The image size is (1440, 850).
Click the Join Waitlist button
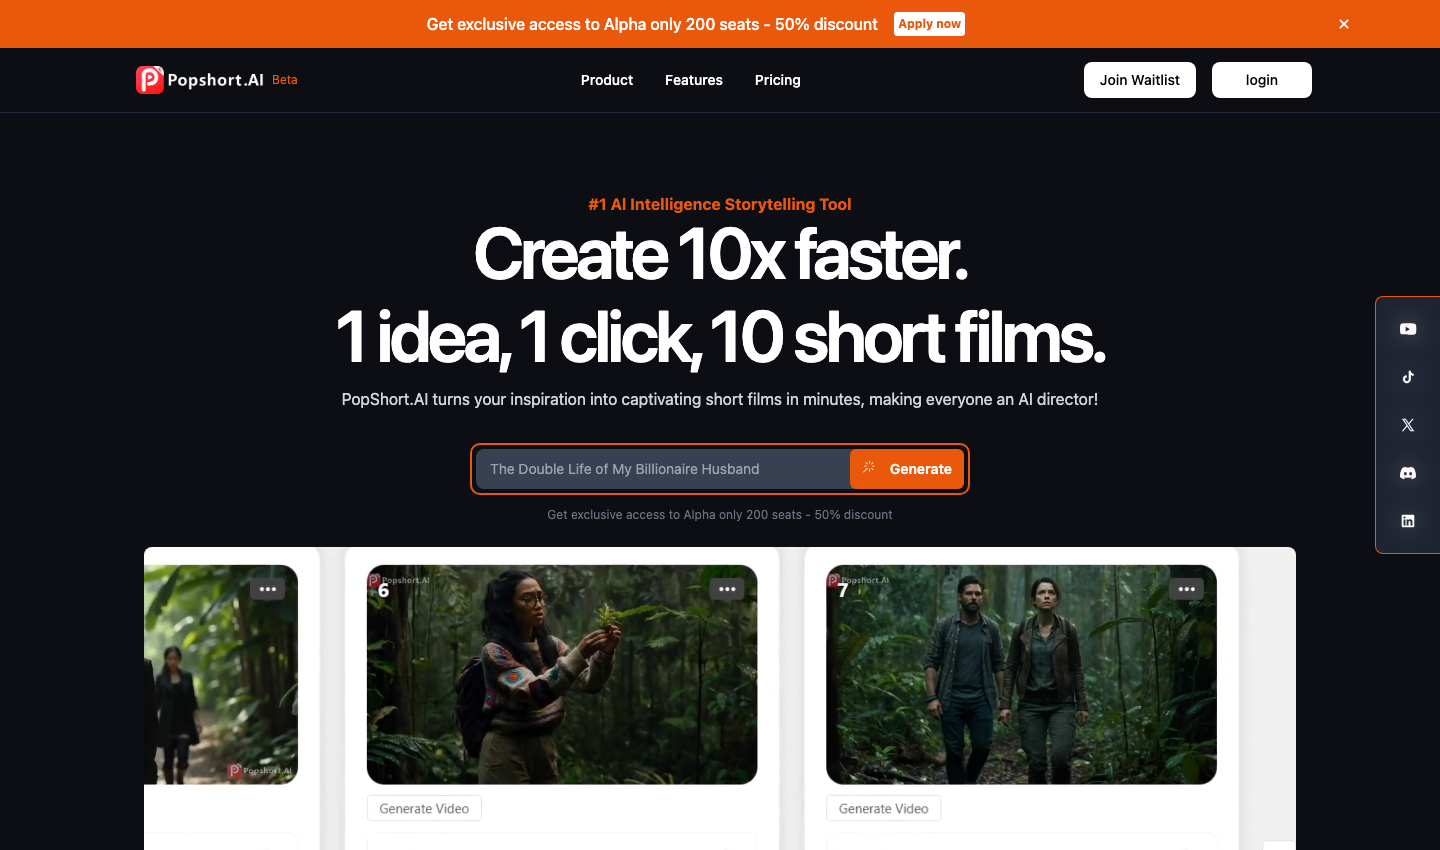click(1140, 80)
